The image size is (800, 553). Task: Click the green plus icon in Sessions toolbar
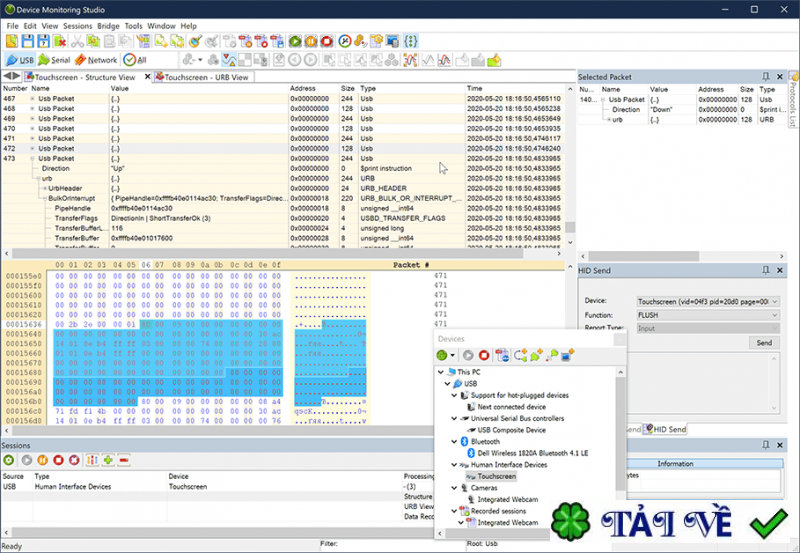click(107, 459)
